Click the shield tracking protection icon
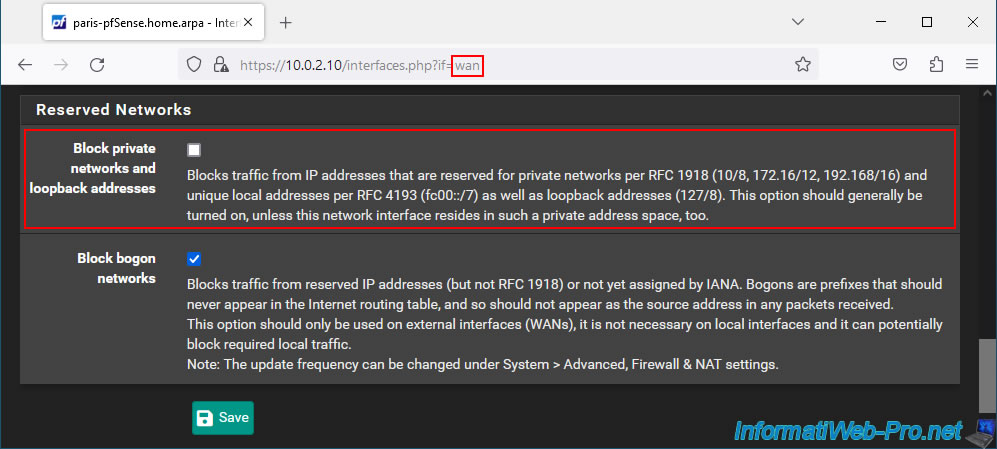Image resolution: width=997 pixels, height=449 pixels. tap(194, 64)
